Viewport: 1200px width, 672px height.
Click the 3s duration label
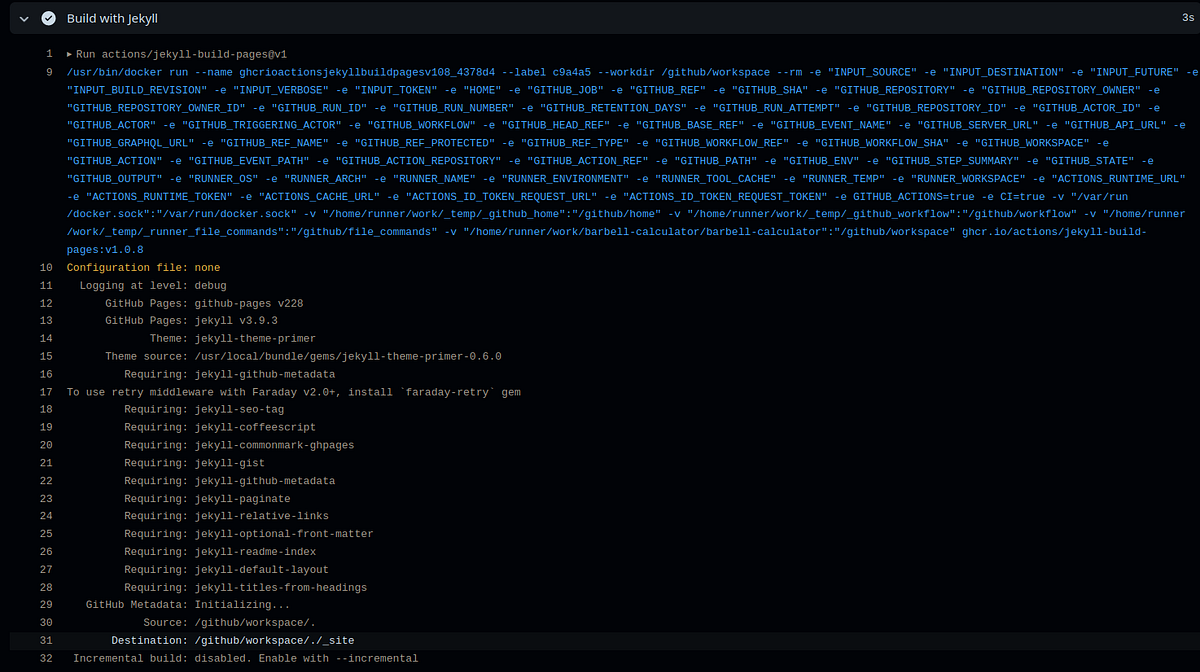pyautogui.click(x=1186, y=17)
